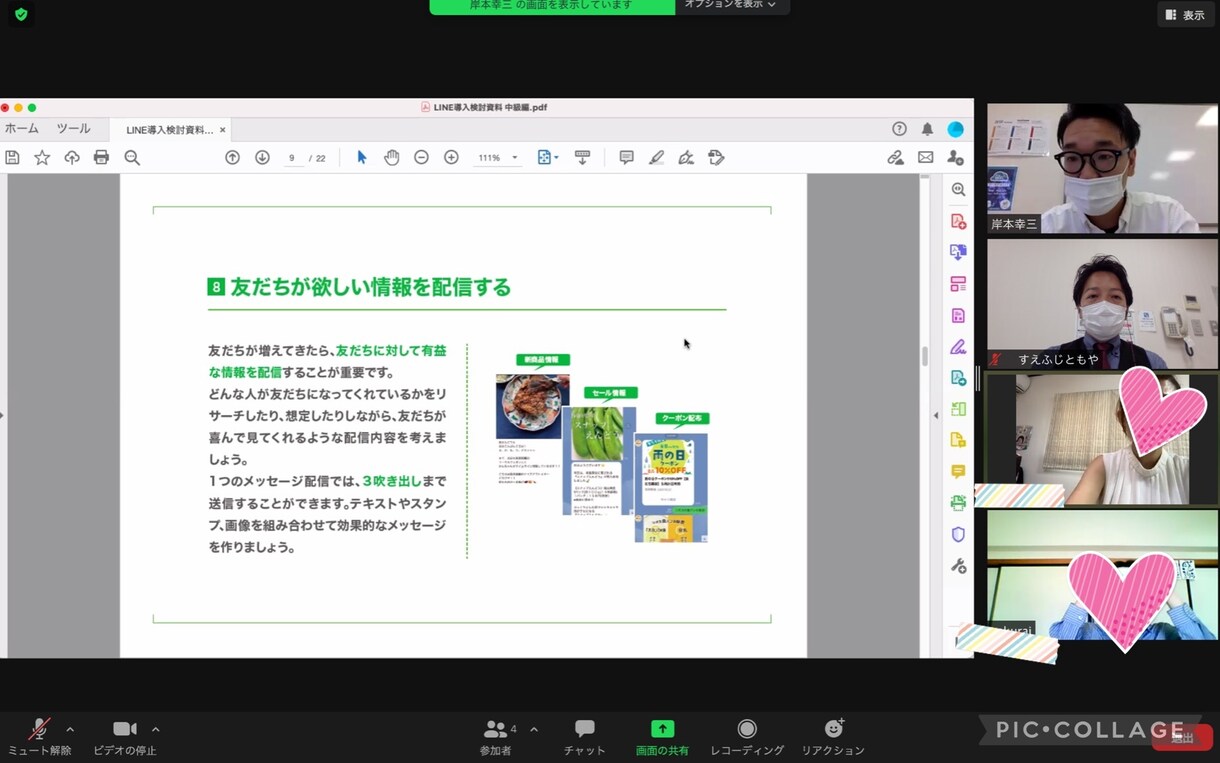Image resolution: width=1220 pixels, height=763 pixels.
Task: Open the 111% zoom level dropdown
Action: 497,158
